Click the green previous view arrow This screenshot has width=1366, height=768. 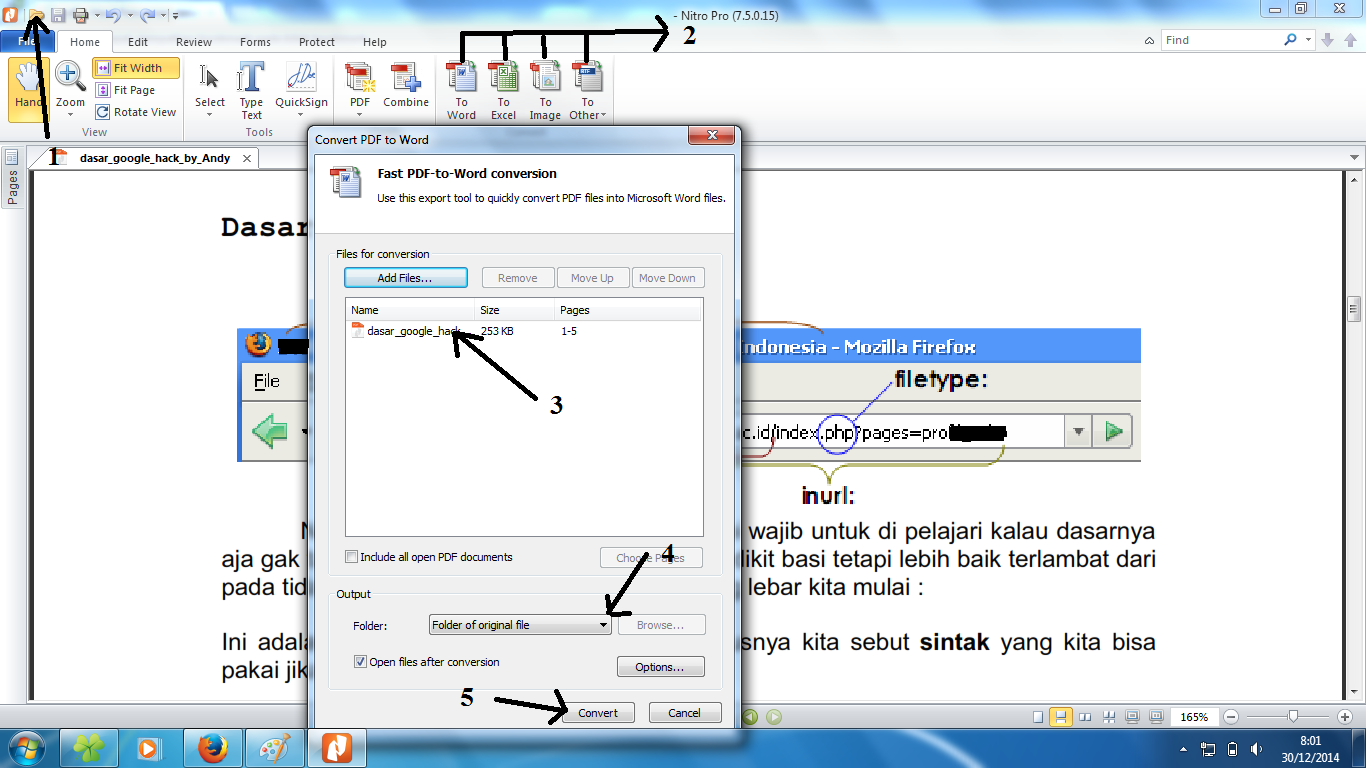(x=750, y=717)
